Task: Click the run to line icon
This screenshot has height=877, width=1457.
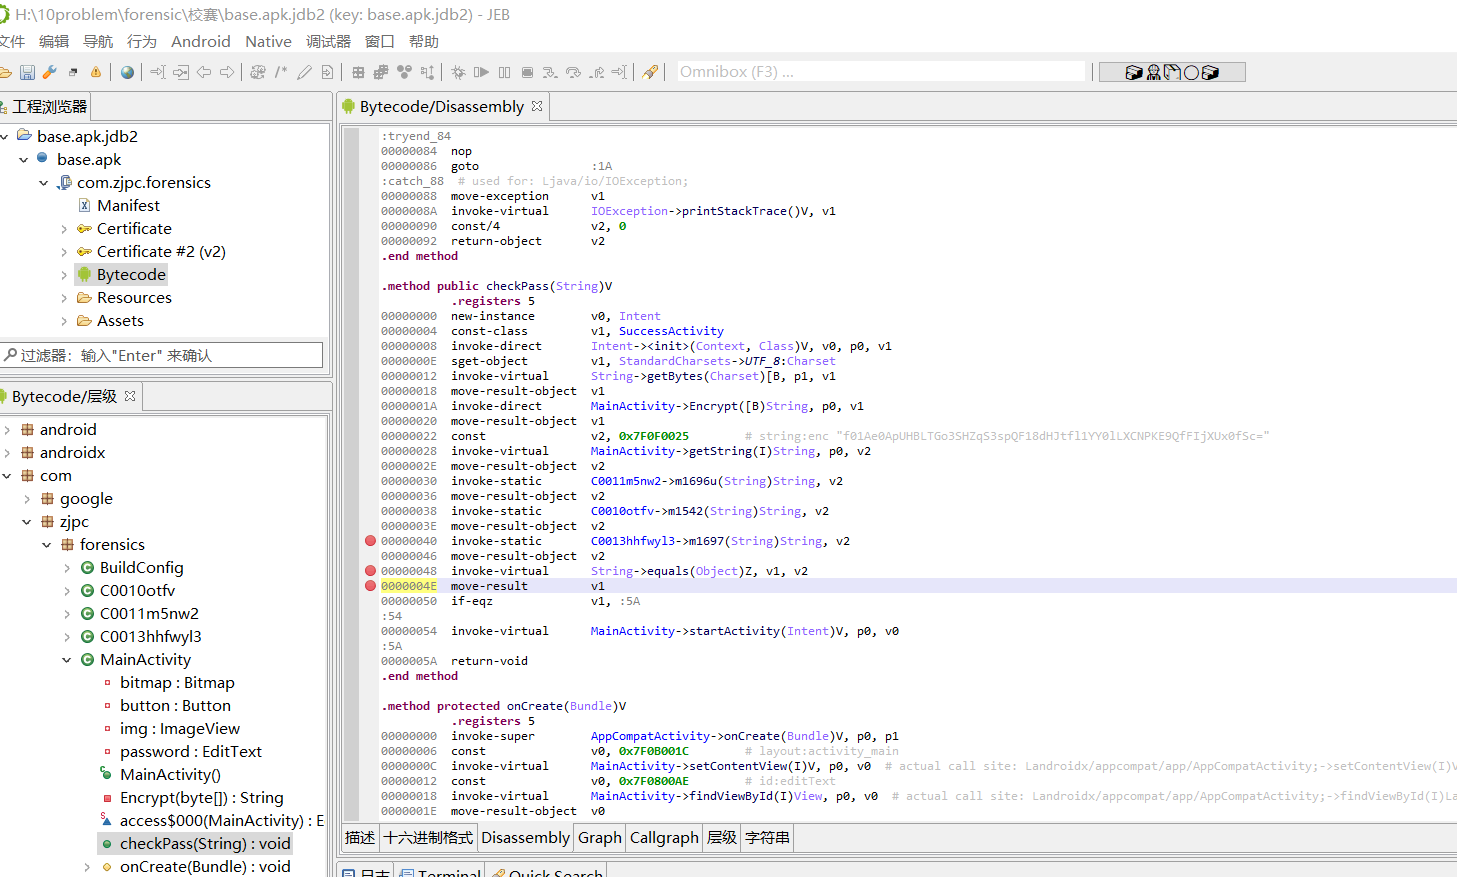Action: pos(620,72)
